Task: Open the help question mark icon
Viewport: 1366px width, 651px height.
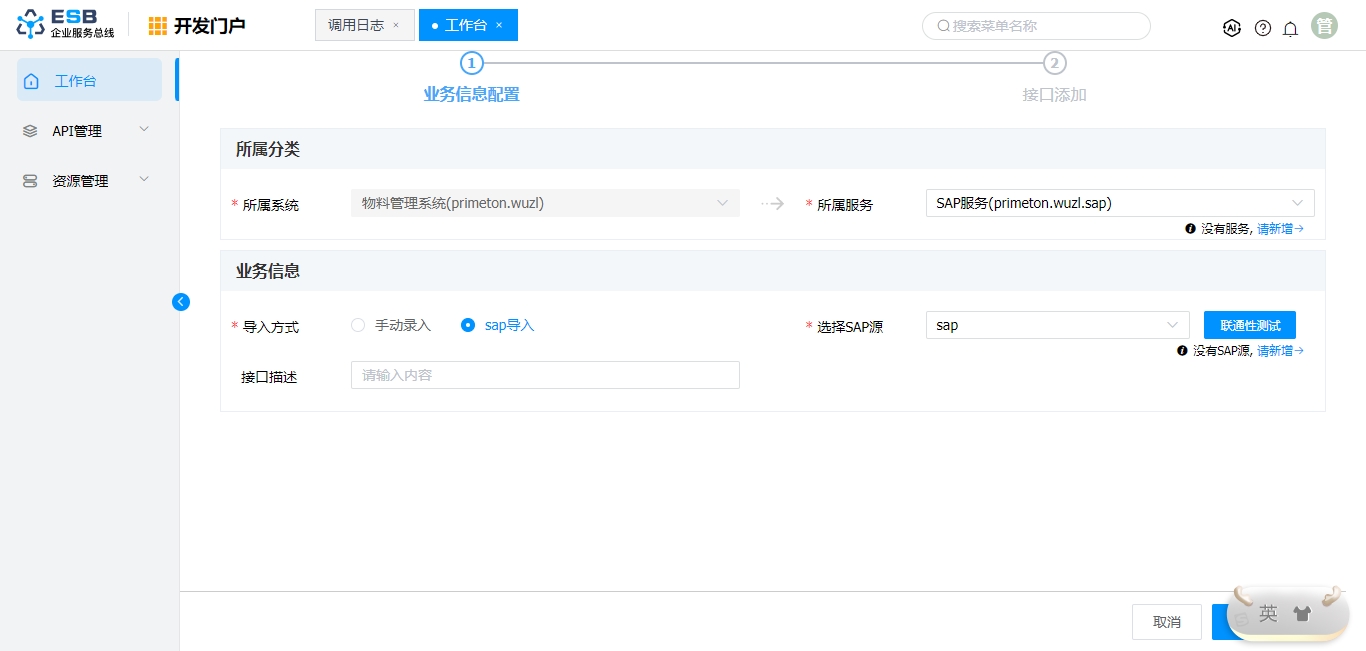Action: (x=1262, y=28)
